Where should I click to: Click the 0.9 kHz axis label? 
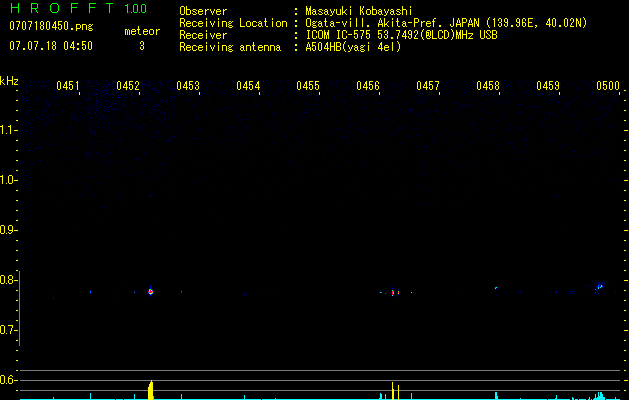(8, 230)
